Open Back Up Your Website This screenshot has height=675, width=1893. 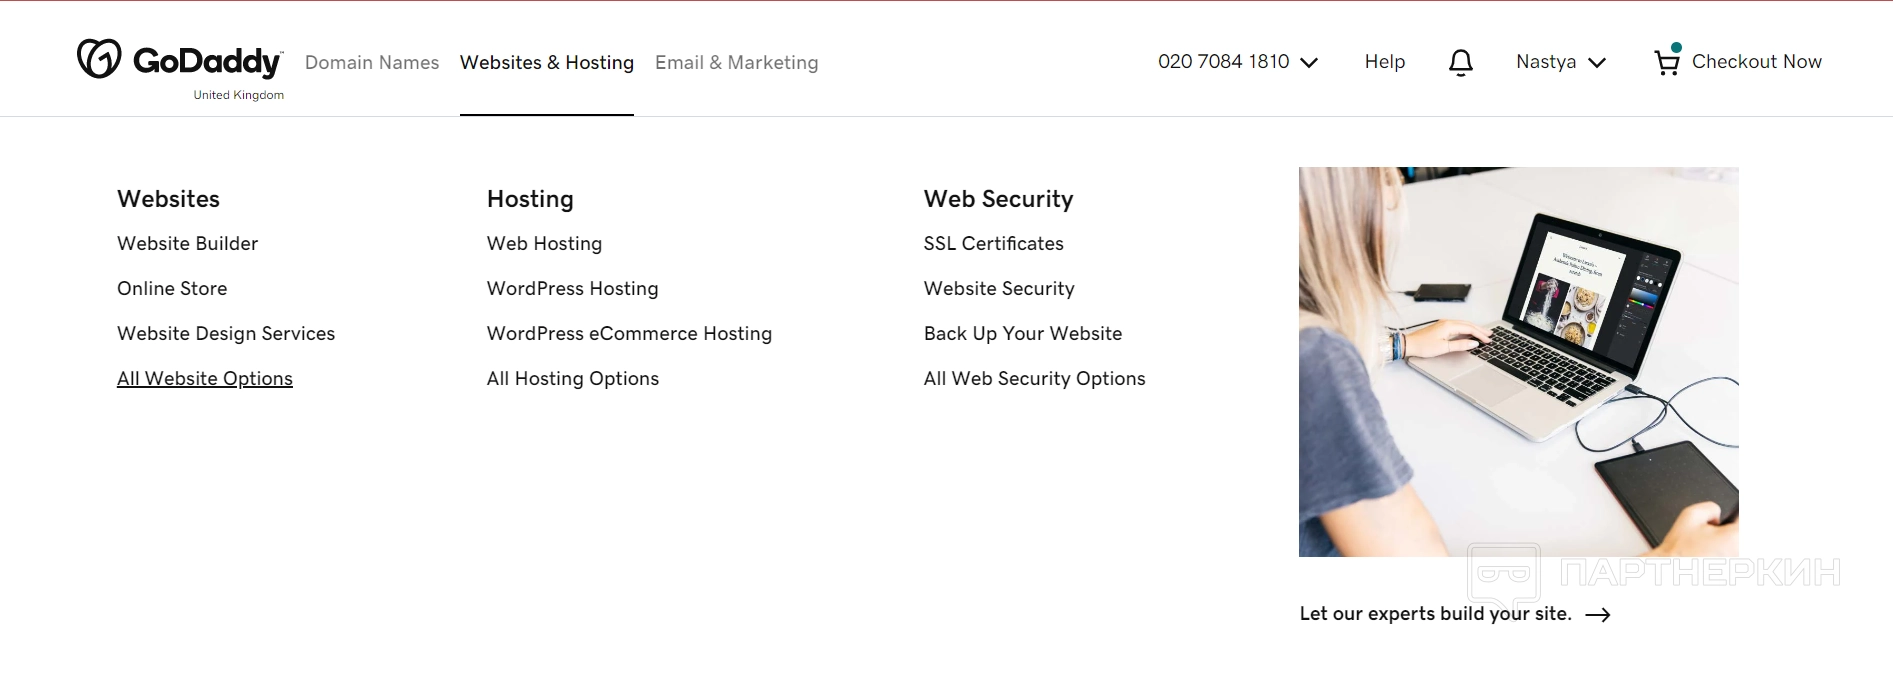click(1022, 334)
